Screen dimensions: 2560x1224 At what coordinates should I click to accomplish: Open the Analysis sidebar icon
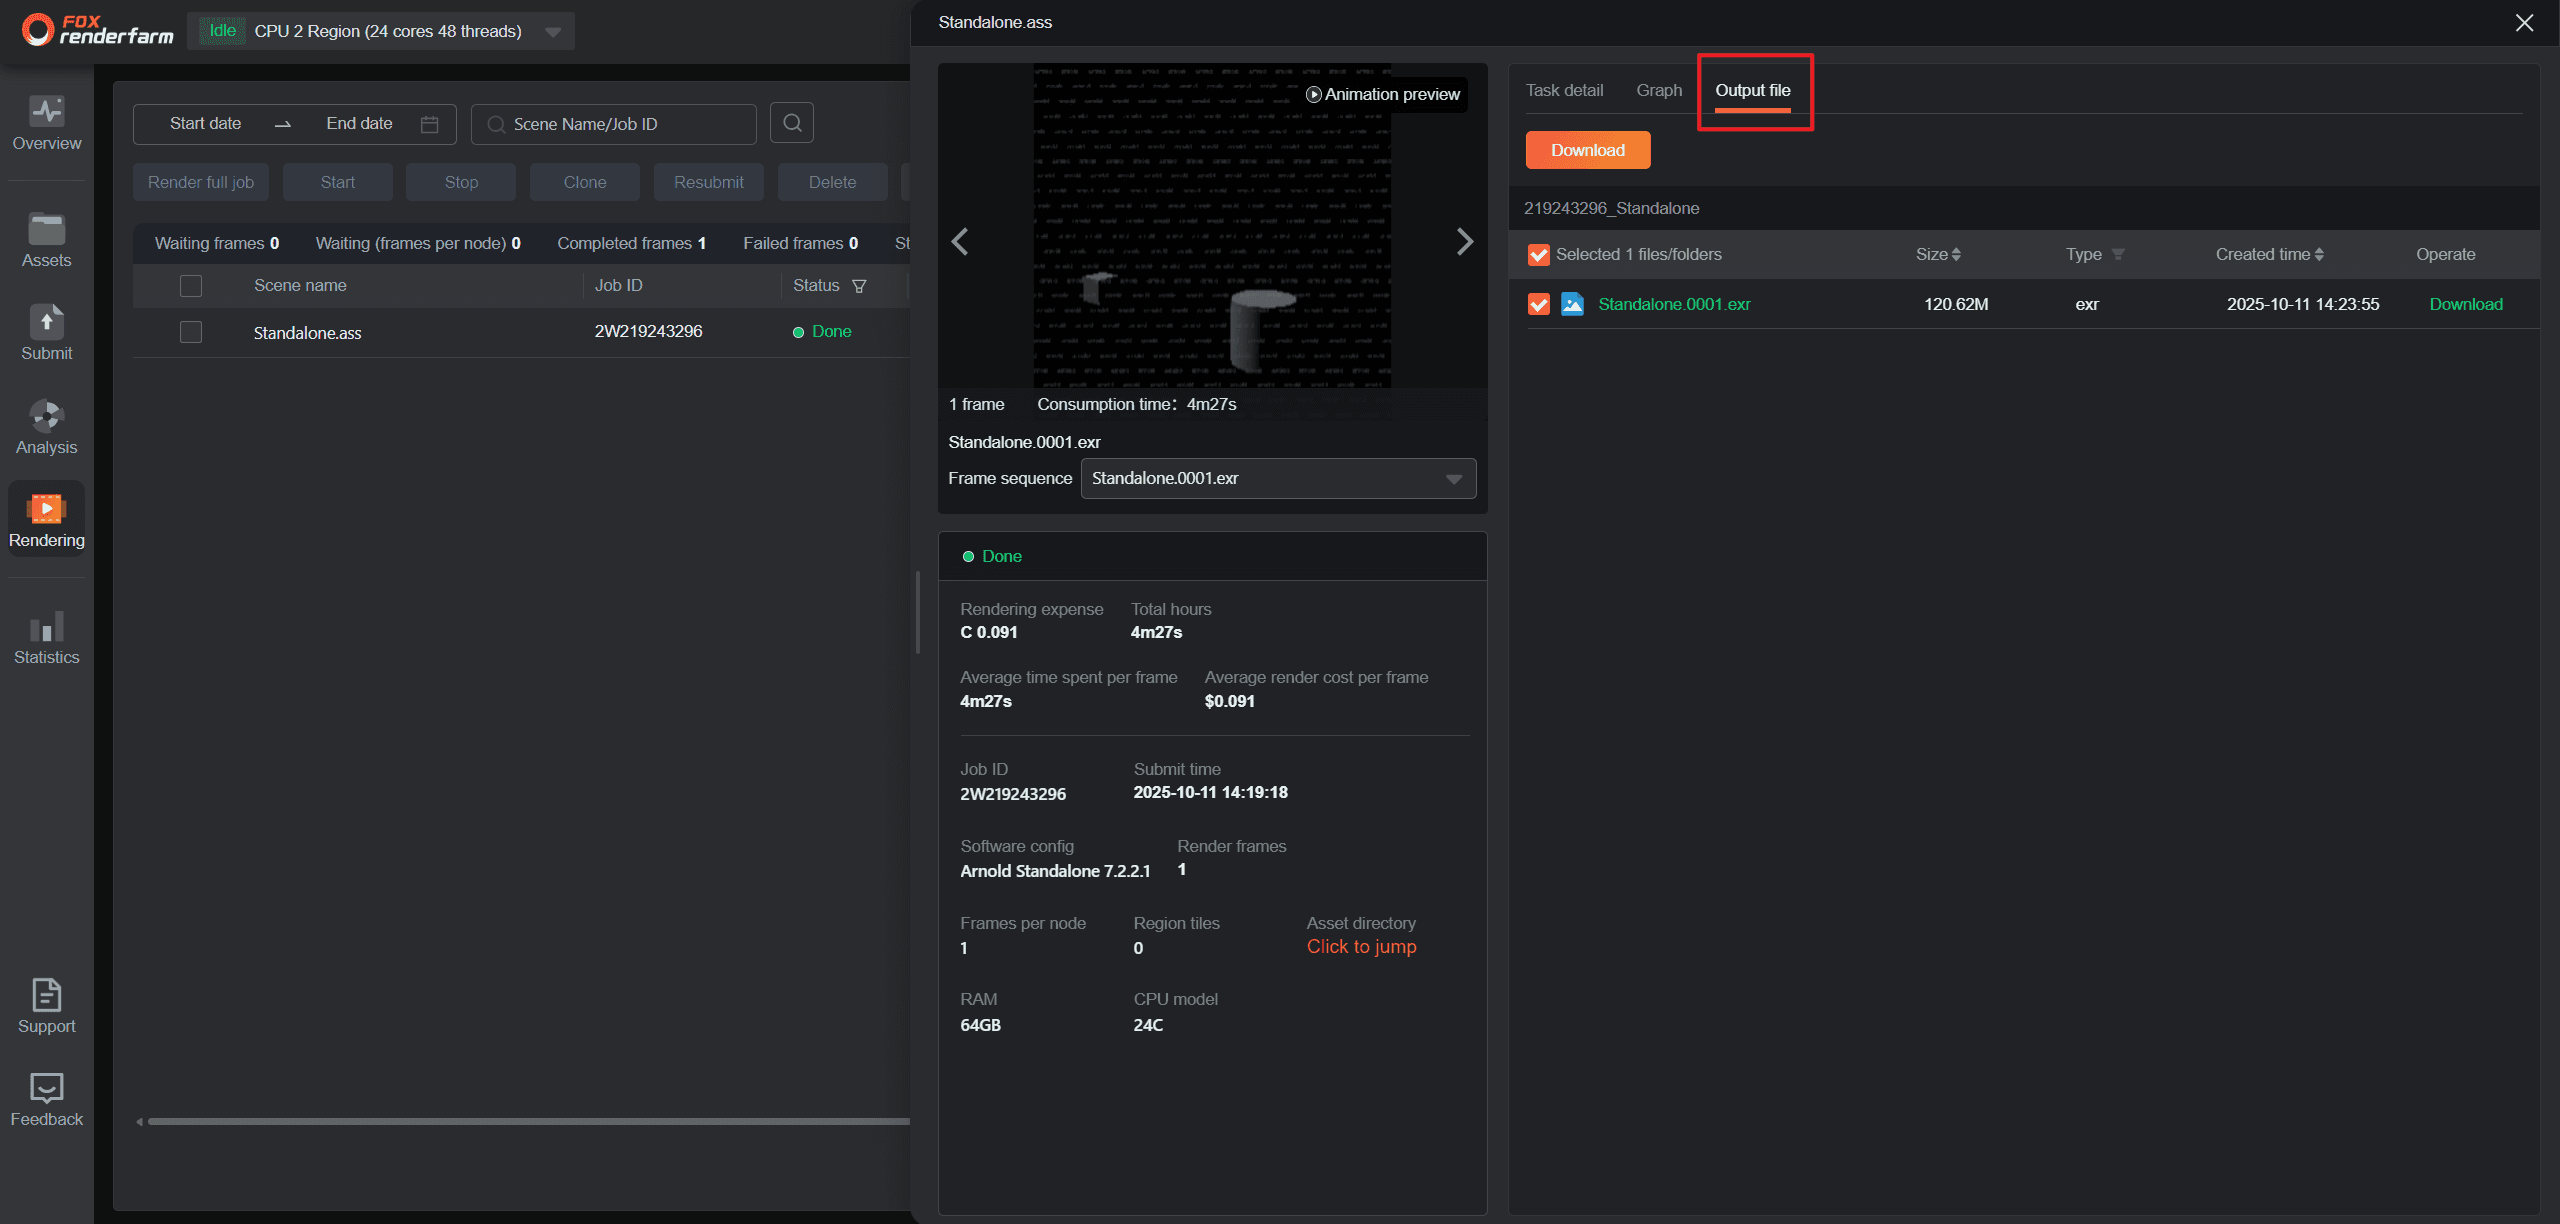coord(46,415)
